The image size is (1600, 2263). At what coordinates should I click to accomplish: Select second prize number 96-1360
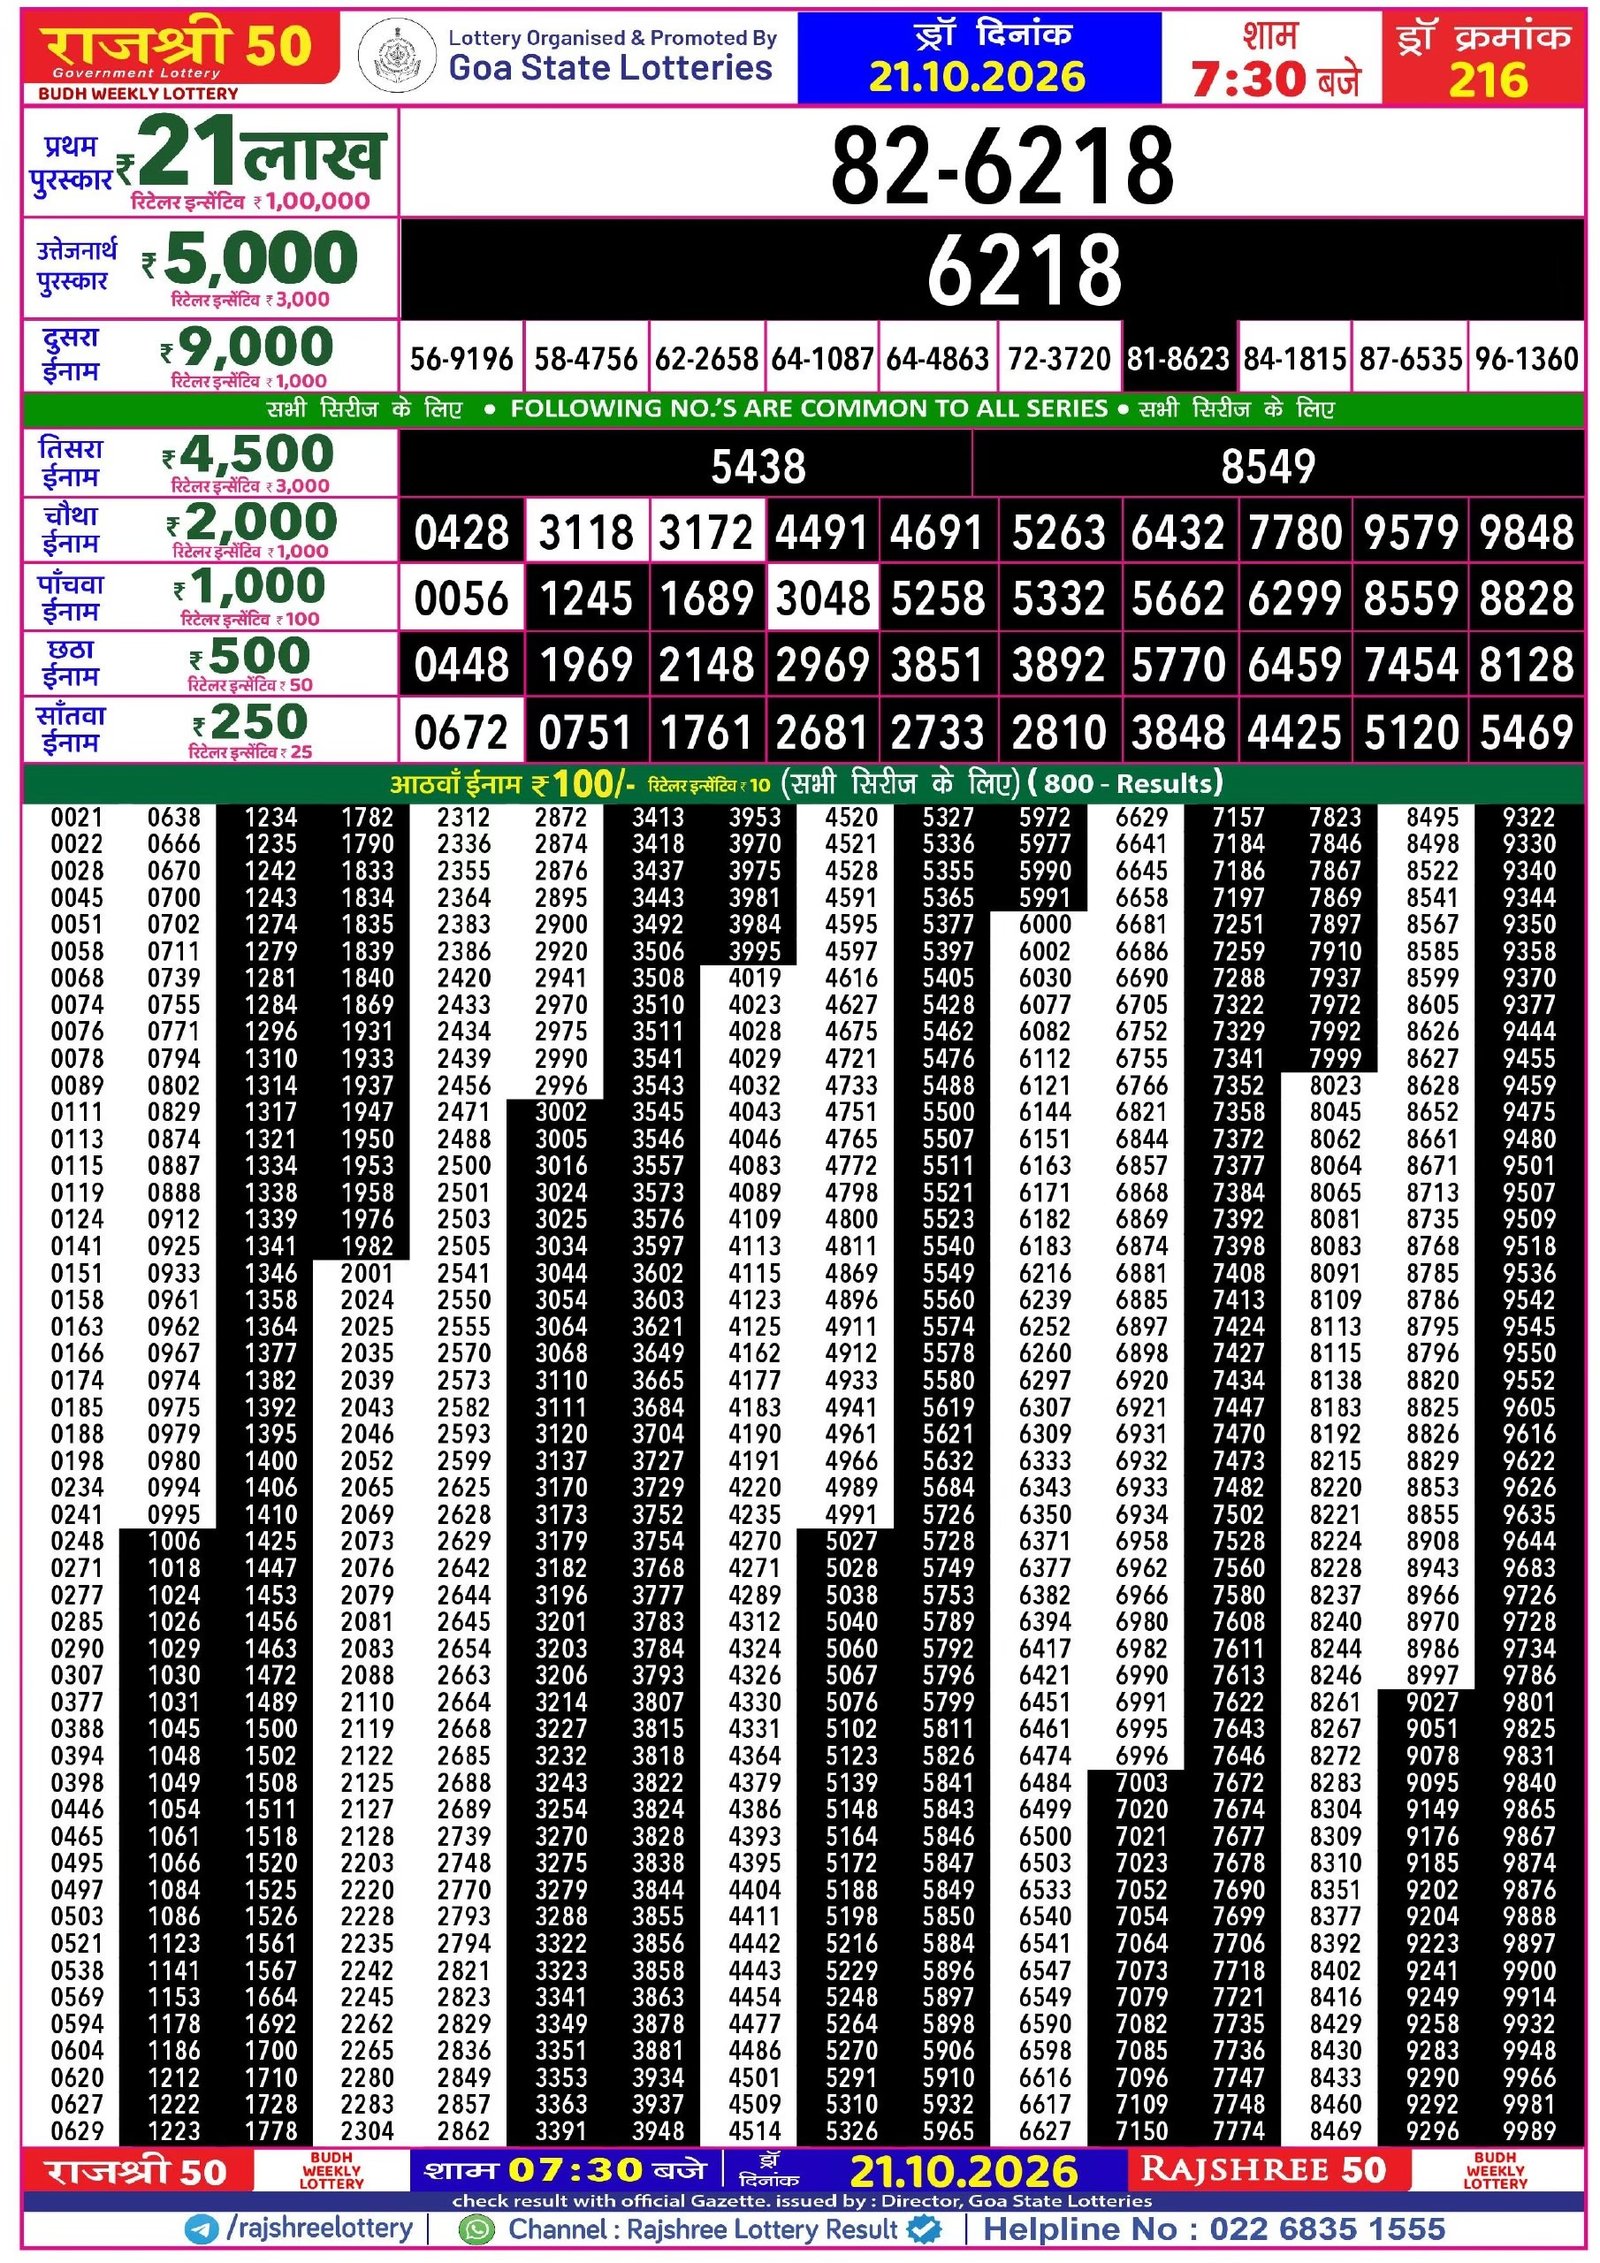pyautogui.click(x=1526, y=359)
